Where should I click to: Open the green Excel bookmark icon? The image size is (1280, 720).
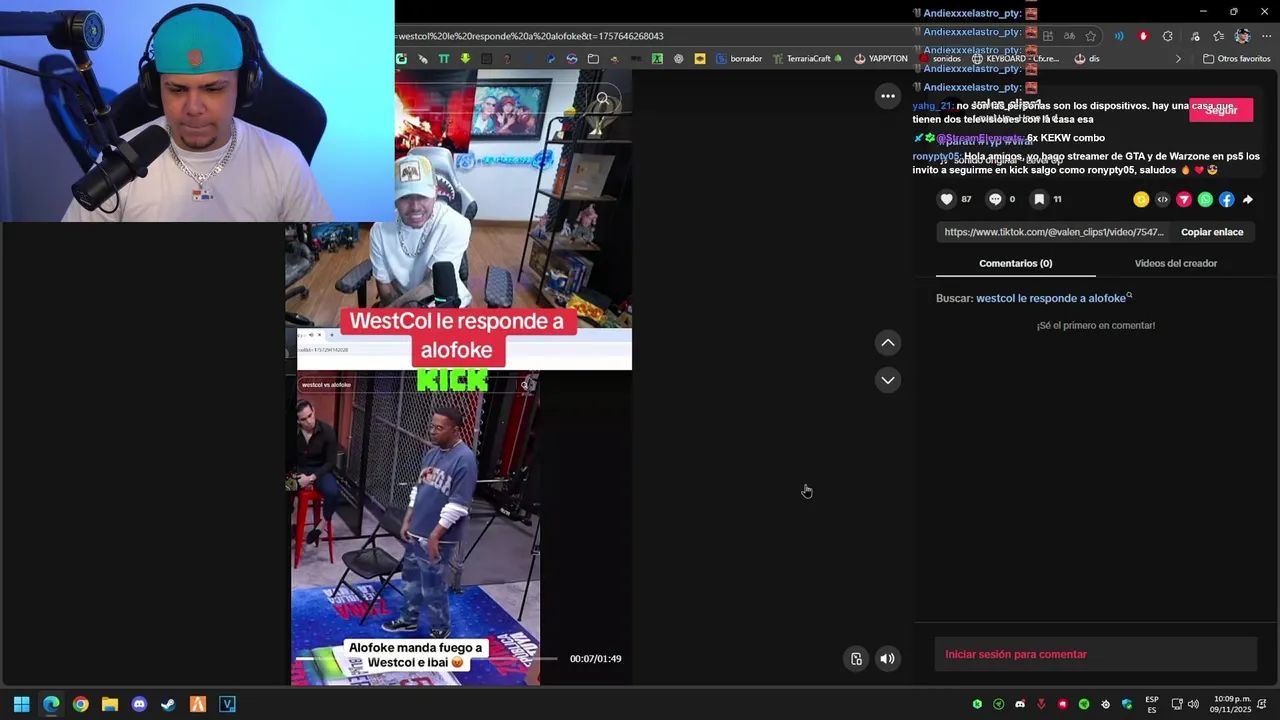tap(657, 59)
